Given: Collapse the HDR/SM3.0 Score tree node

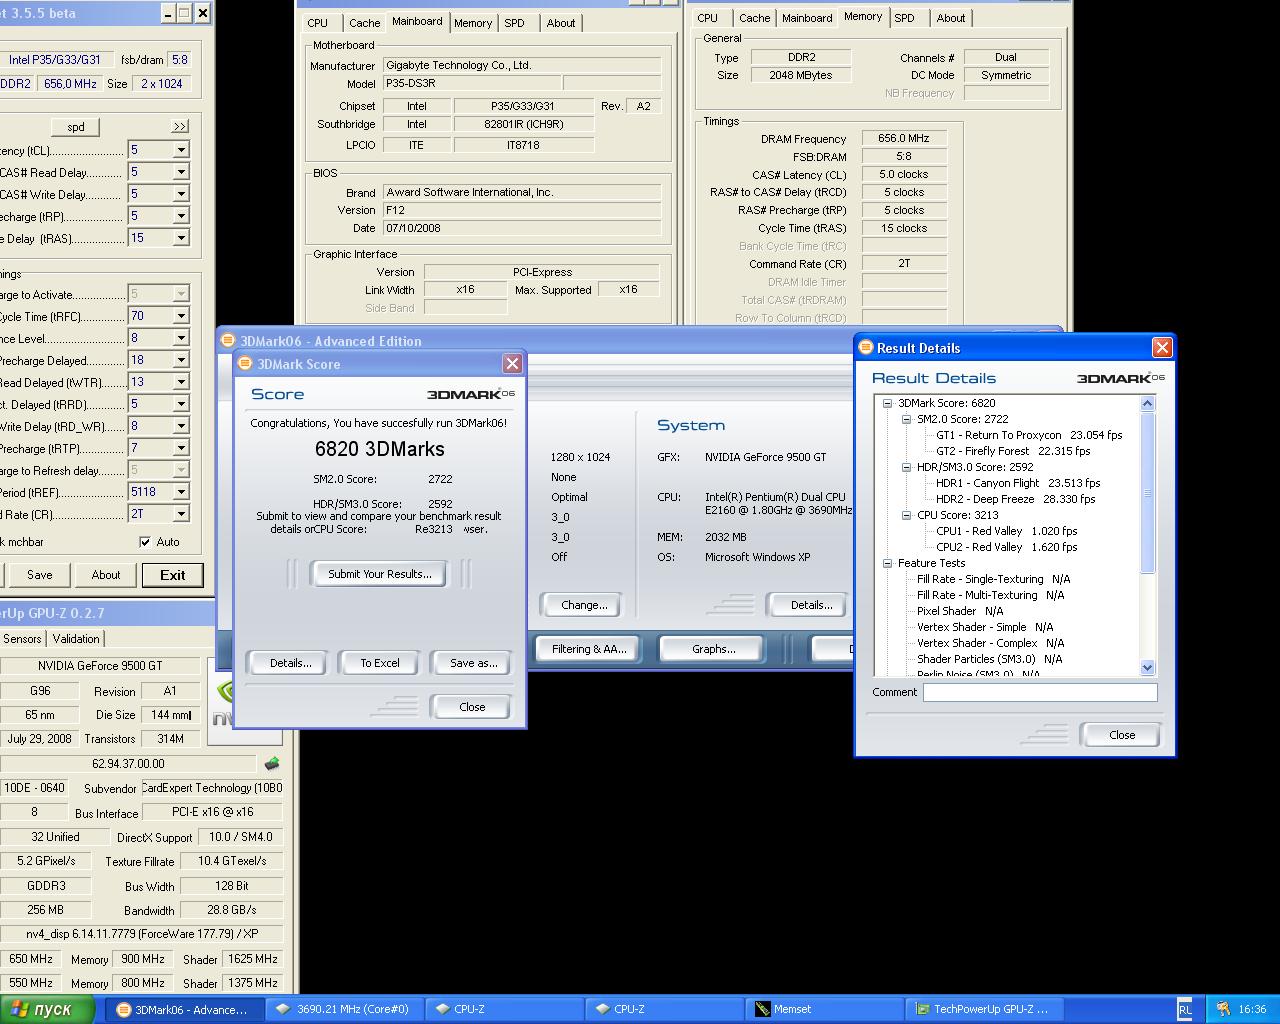Looking at the screenshot, I should [906, 467].
